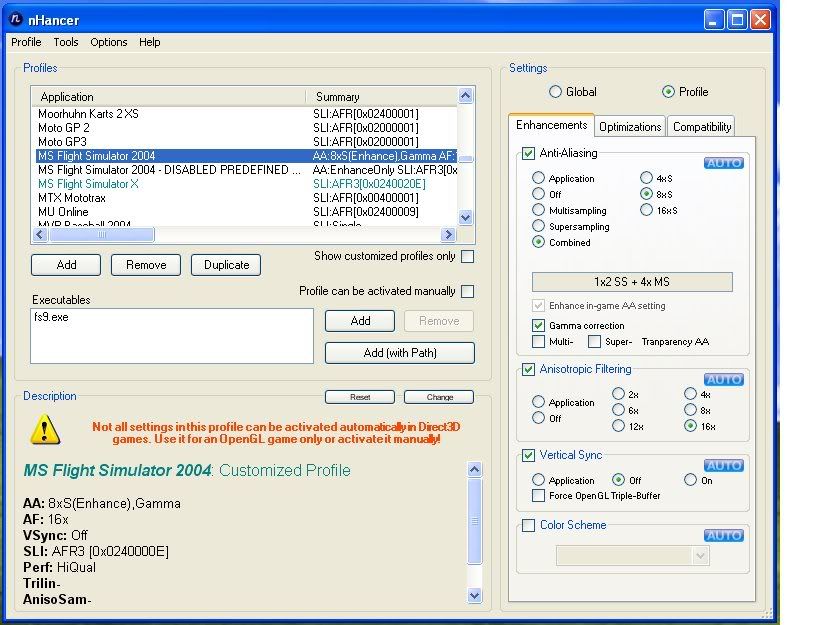Switch to the Optimizations tab
This screenshot has height=625, width=840.
(x=630, y=126)
